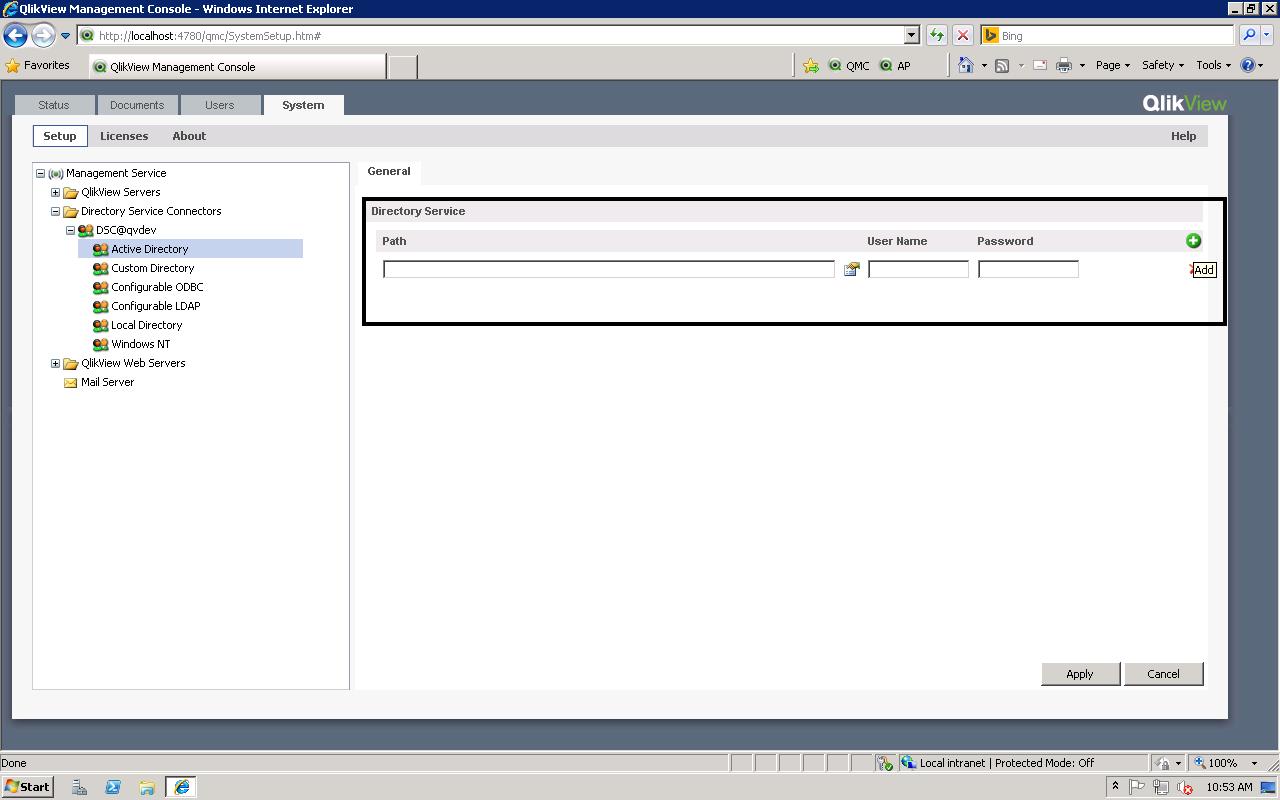Click the green add row icon
This screenshot has height=800, width=1280.
1193,241
